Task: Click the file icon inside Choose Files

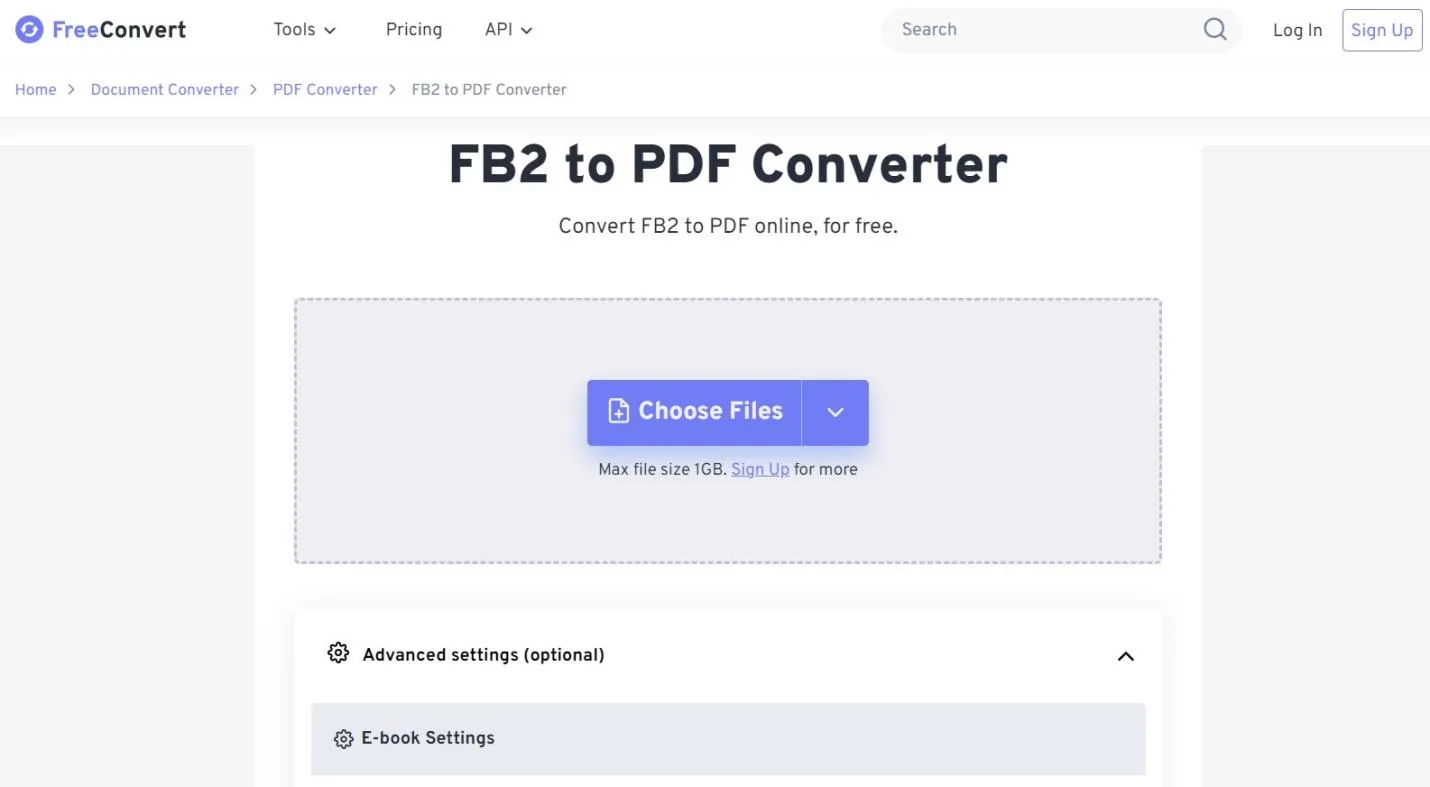Action: [618, 411]
